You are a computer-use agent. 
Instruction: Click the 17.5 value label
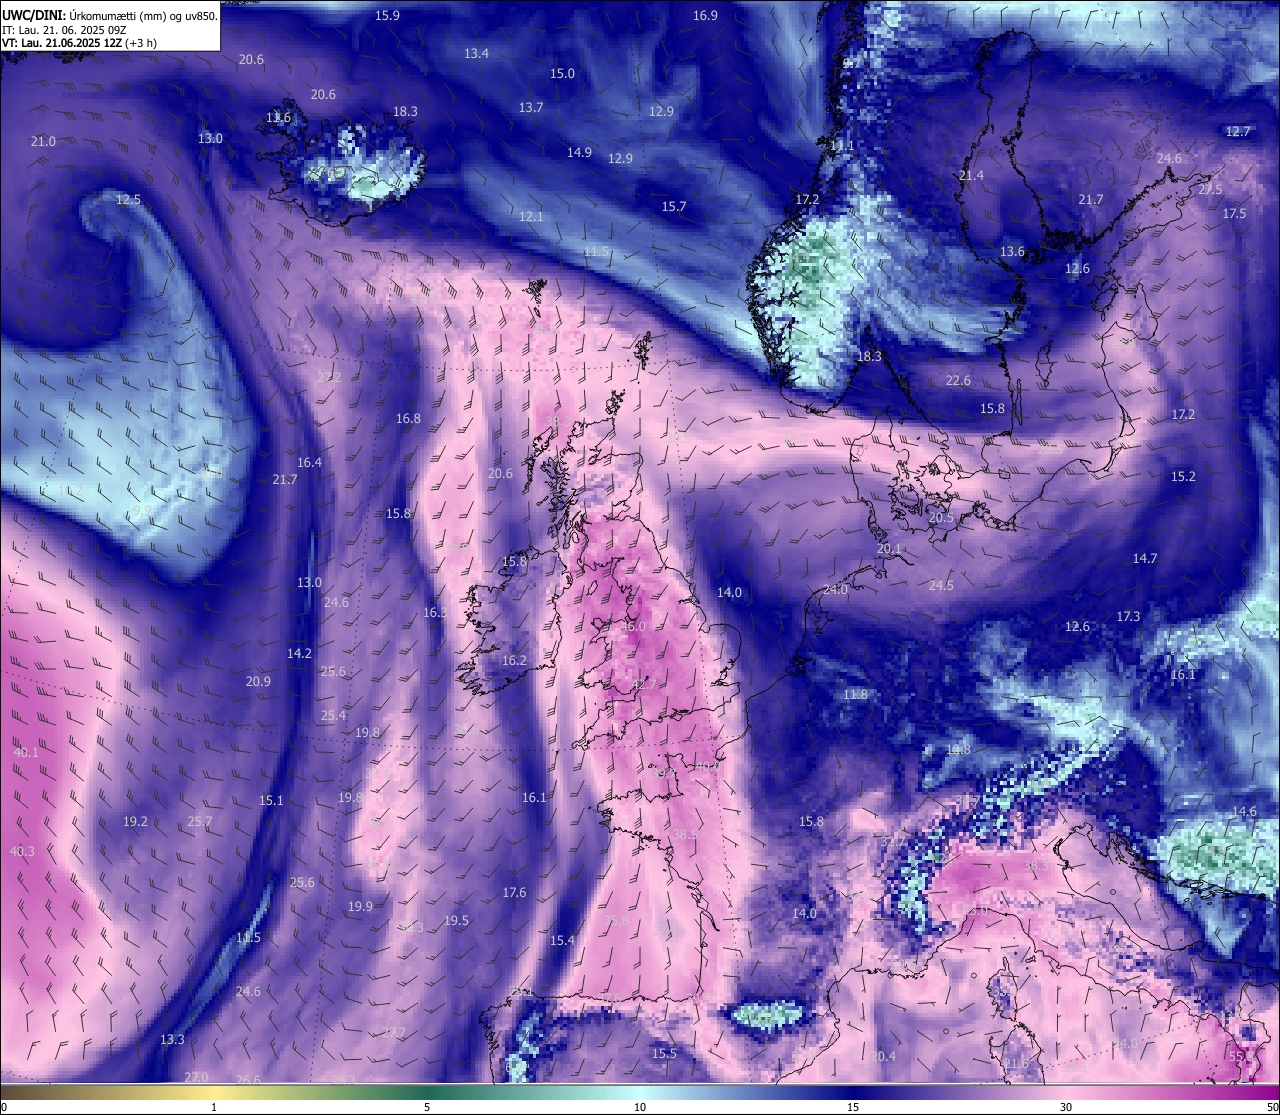point(1234,214)
